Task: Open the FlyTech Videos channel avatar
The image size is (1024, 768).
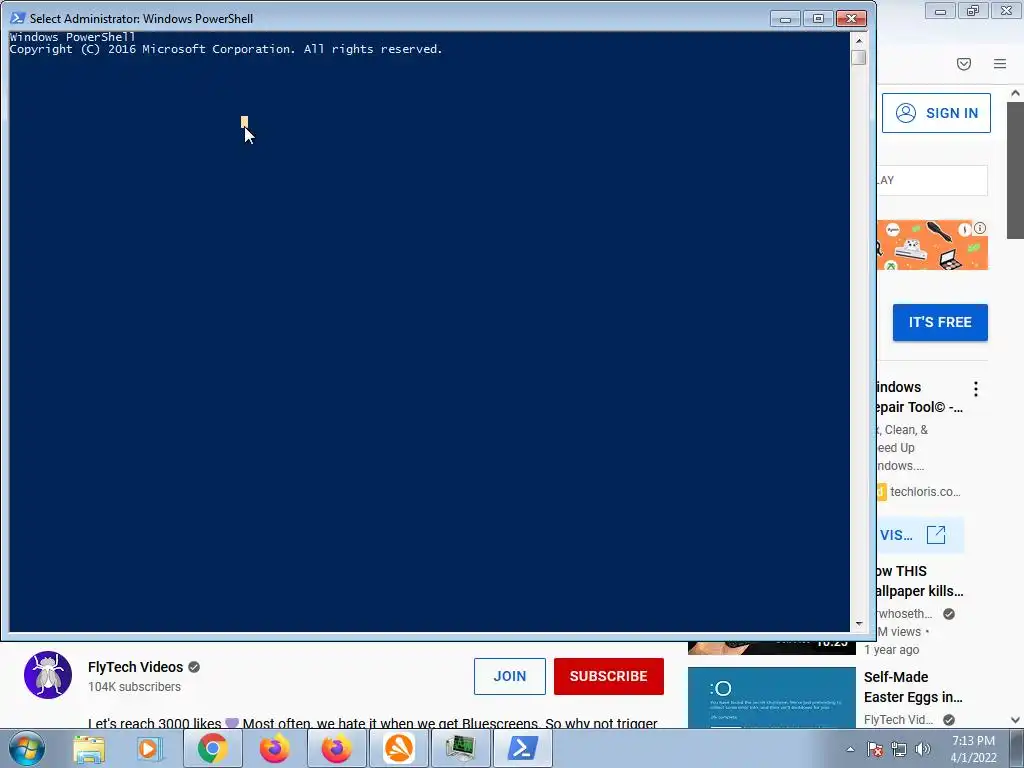Action: click(48, 675)
